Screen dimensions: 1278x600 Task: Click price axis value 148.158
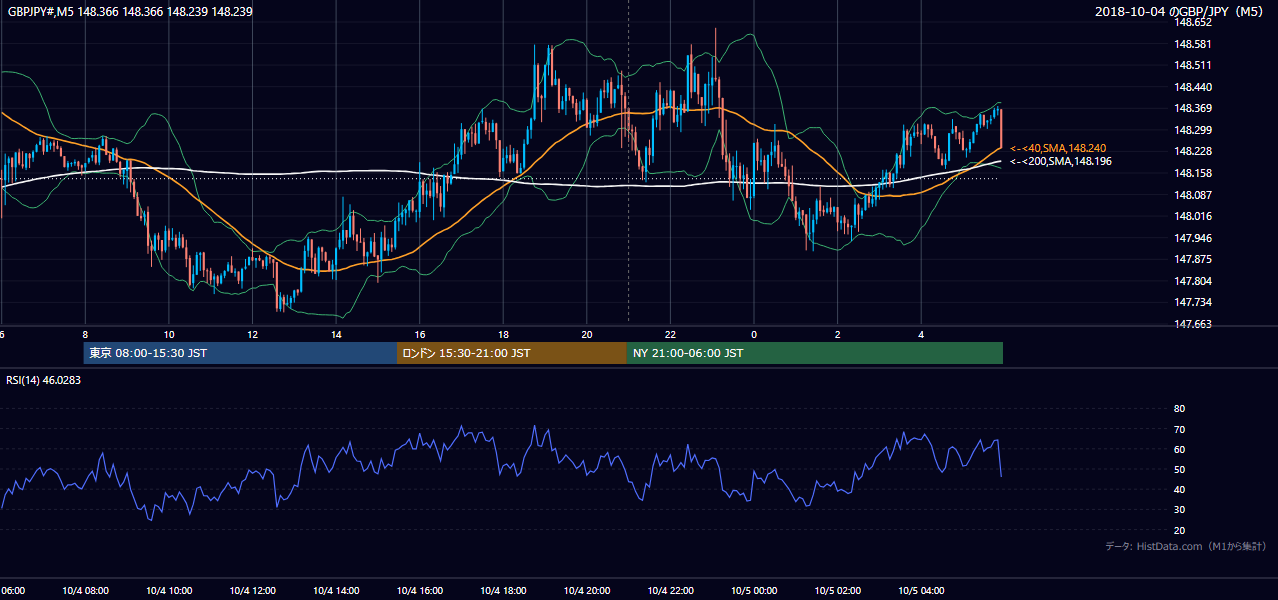1192,173
